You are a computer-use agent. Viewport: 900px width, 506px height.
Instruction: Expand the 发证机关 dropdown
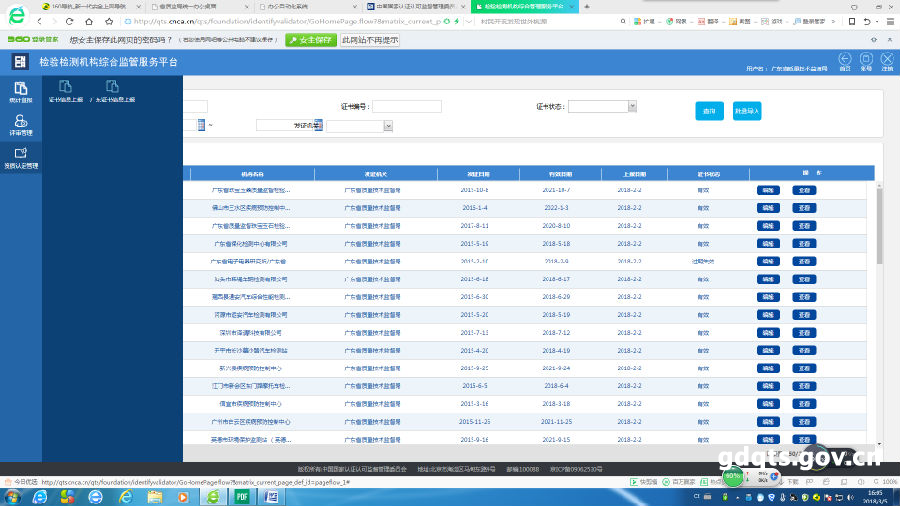click(x=388, y=126)
